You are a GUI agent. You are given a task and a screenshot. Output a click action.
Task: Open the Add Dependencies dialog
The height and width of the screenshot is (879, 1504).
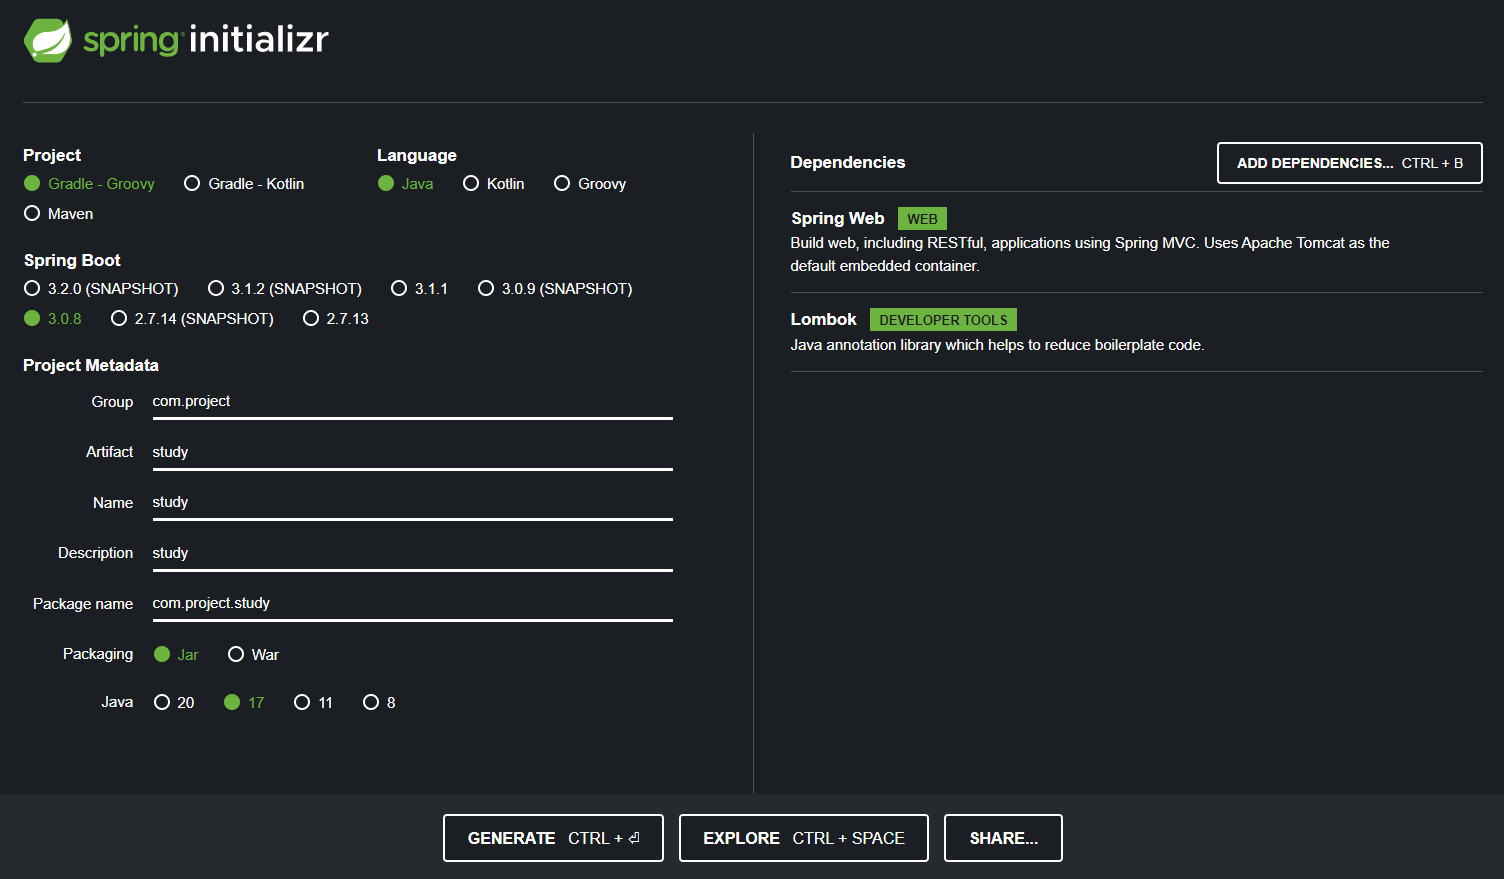click(1349, 163)
